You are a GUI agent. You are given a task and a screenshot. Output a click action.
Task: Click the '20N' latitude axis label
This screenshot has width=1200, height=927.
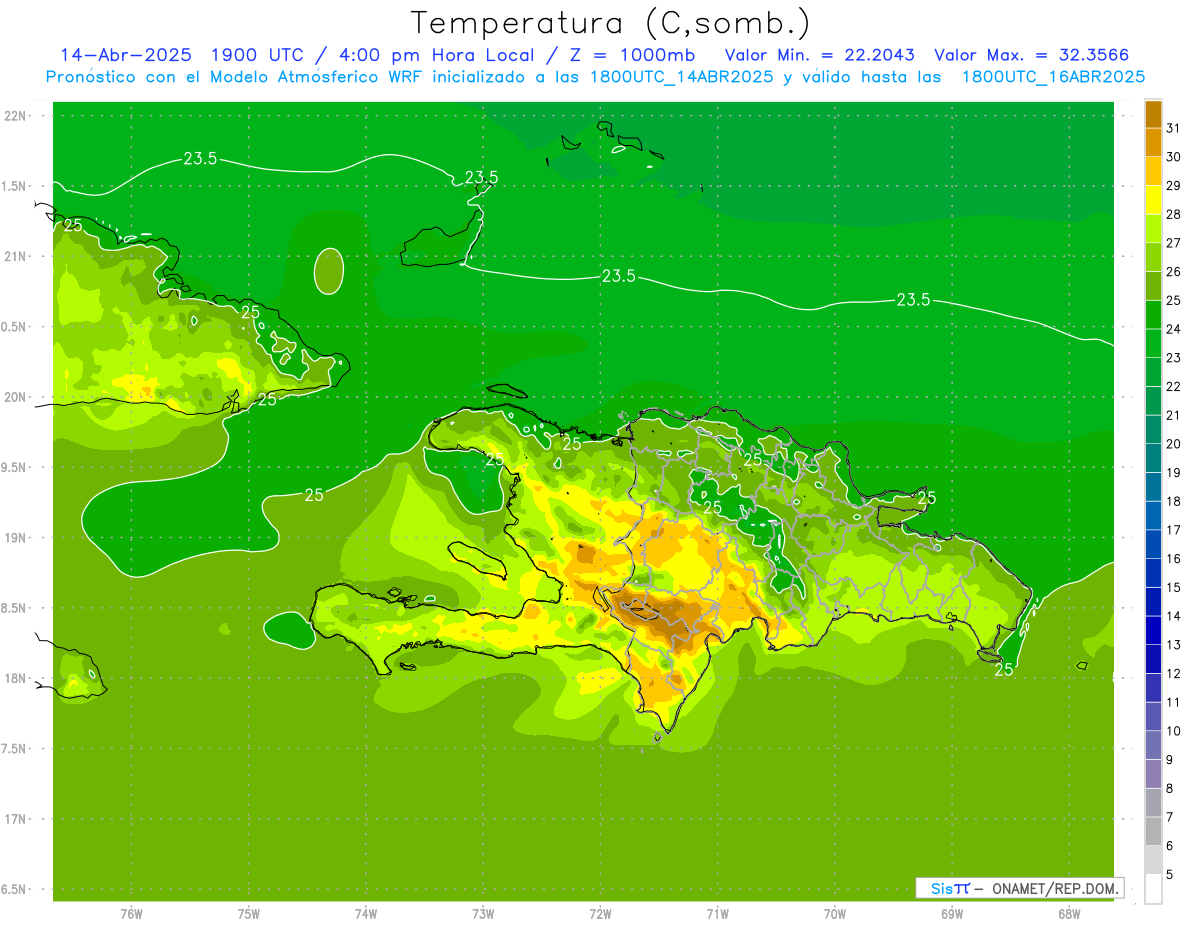pos(15,397)
